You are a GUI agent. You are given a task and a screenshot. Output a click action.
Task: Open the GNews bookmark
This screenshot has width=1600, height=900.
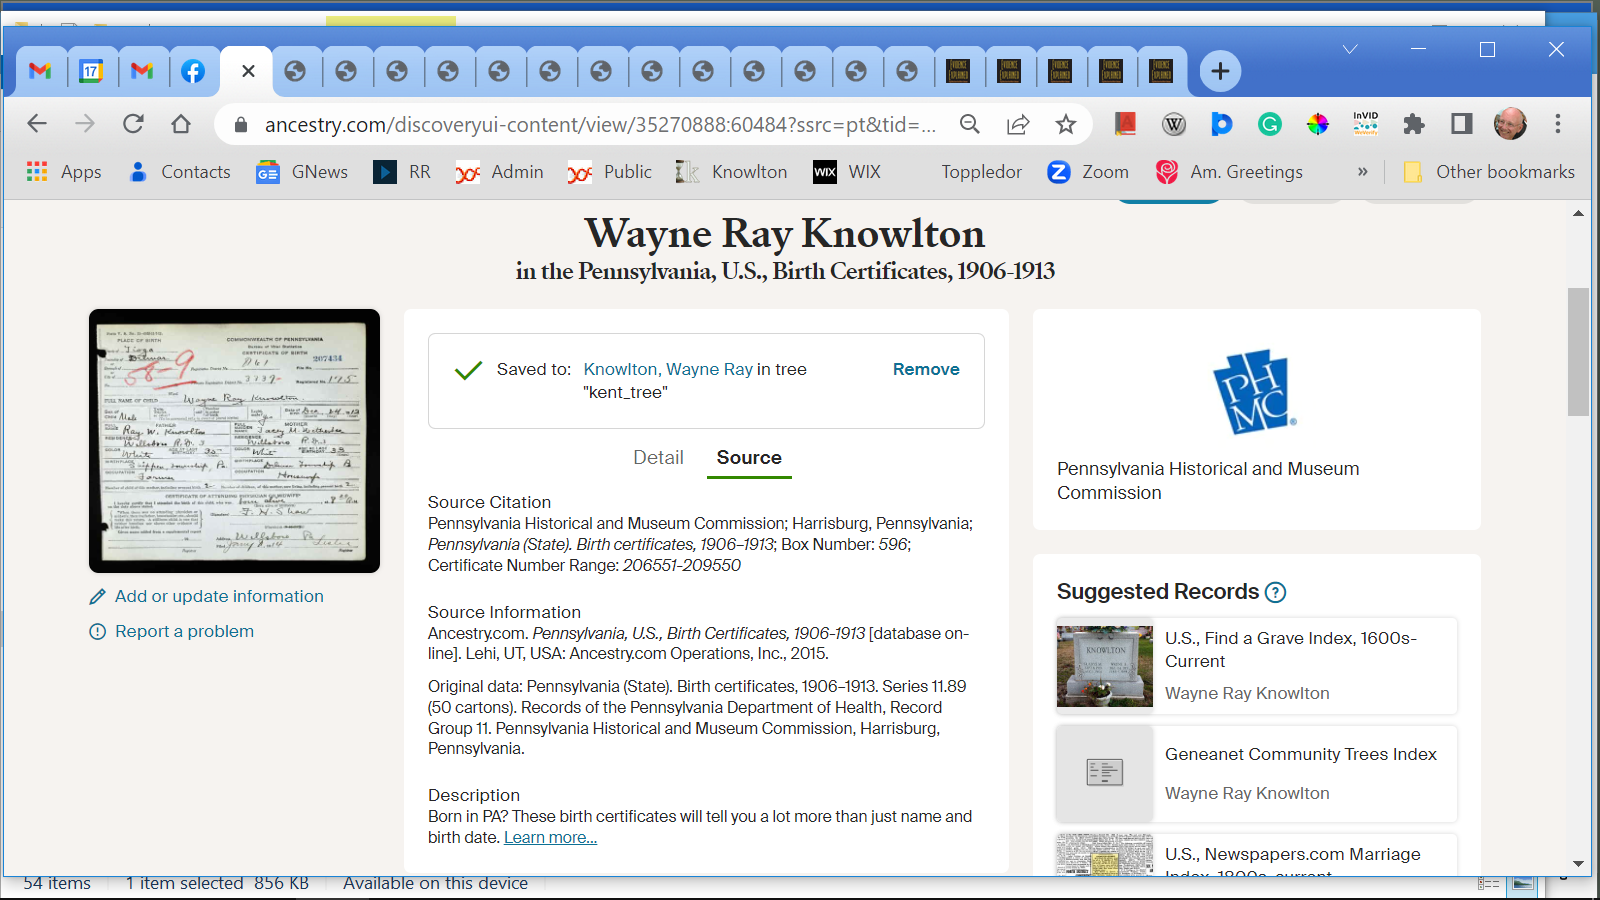302,172
